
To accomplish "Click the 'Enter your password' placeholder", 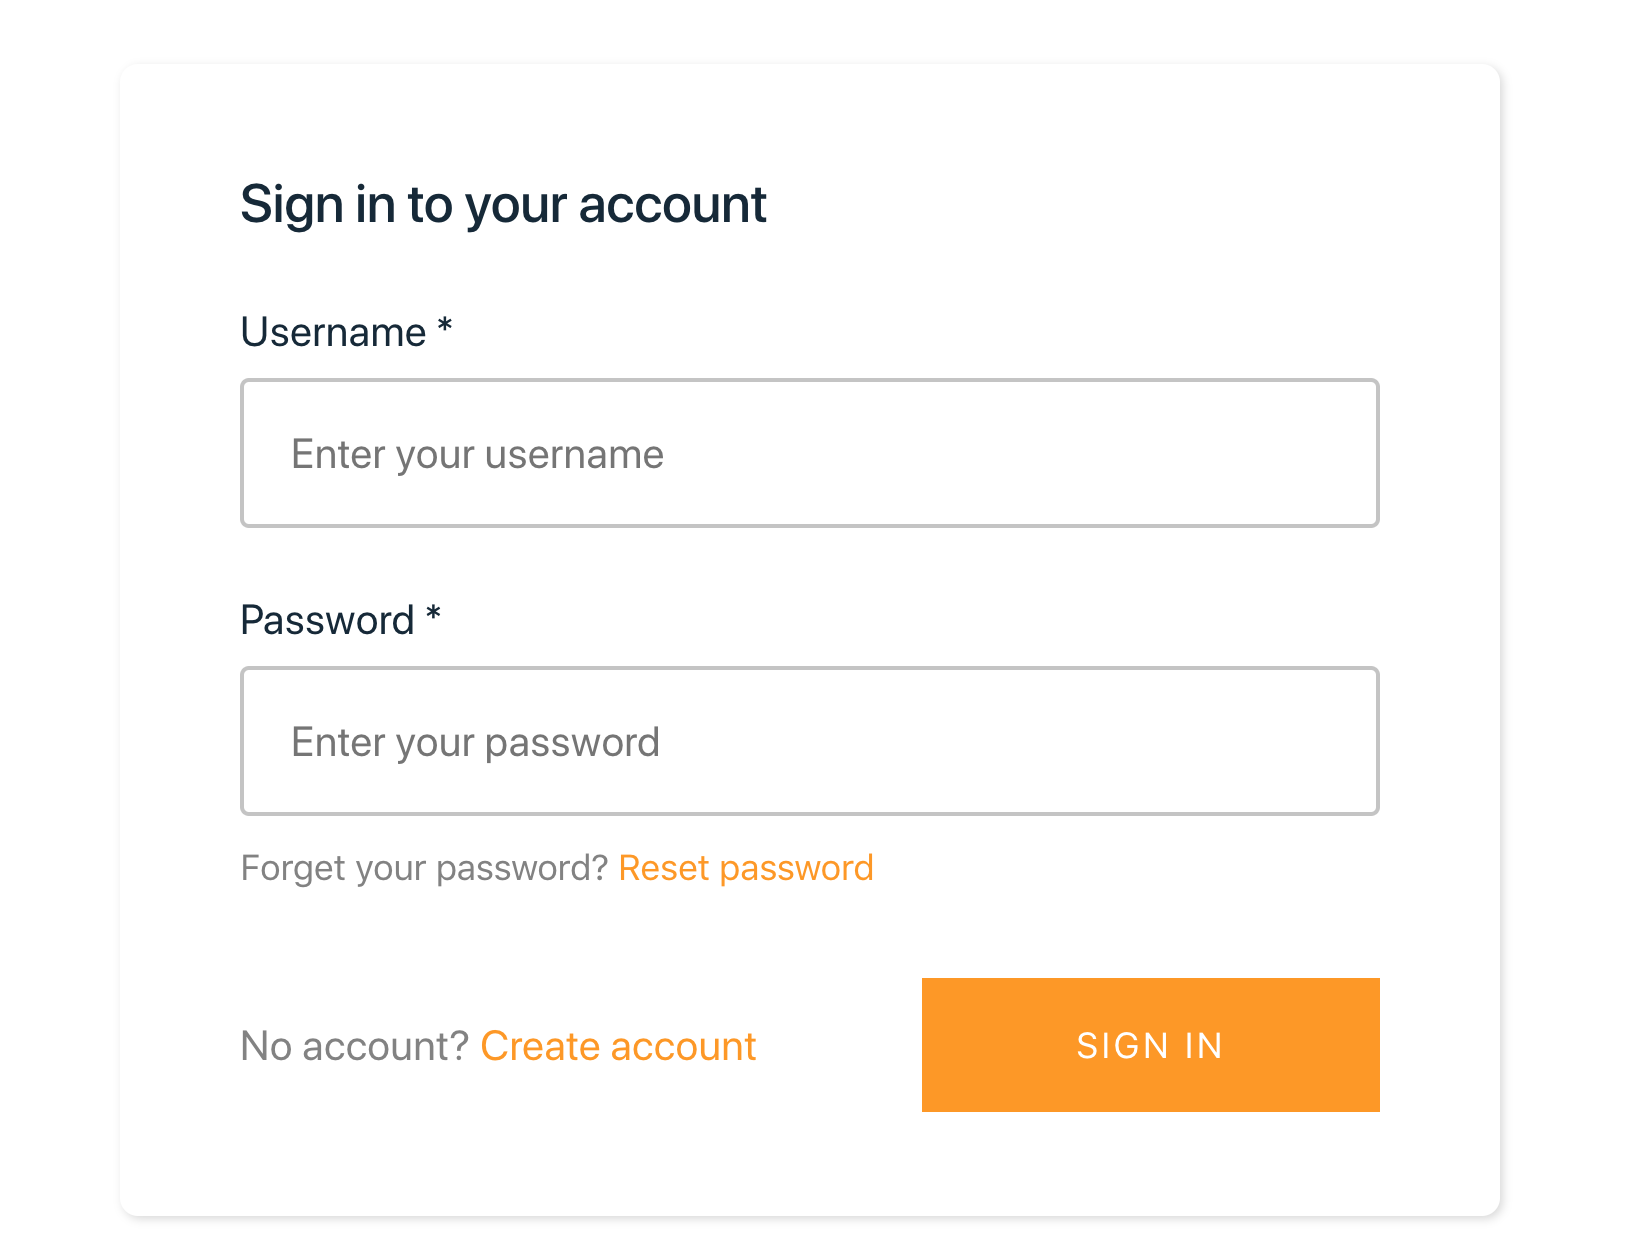I will click(x=475, y=742).
